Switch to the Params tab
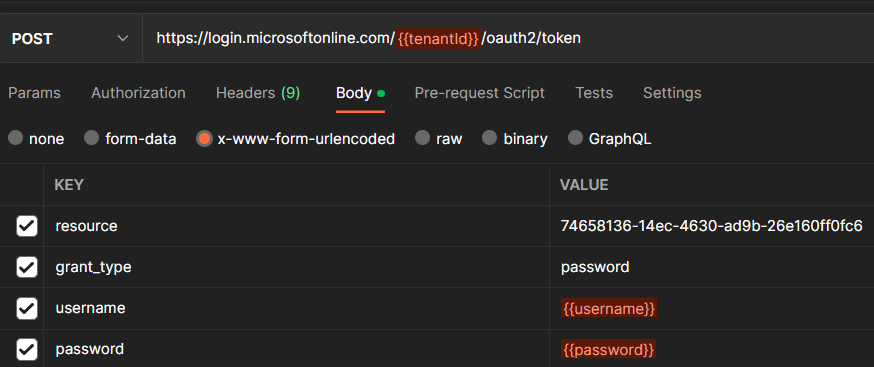The image size is (874, 367). [35, 93]
